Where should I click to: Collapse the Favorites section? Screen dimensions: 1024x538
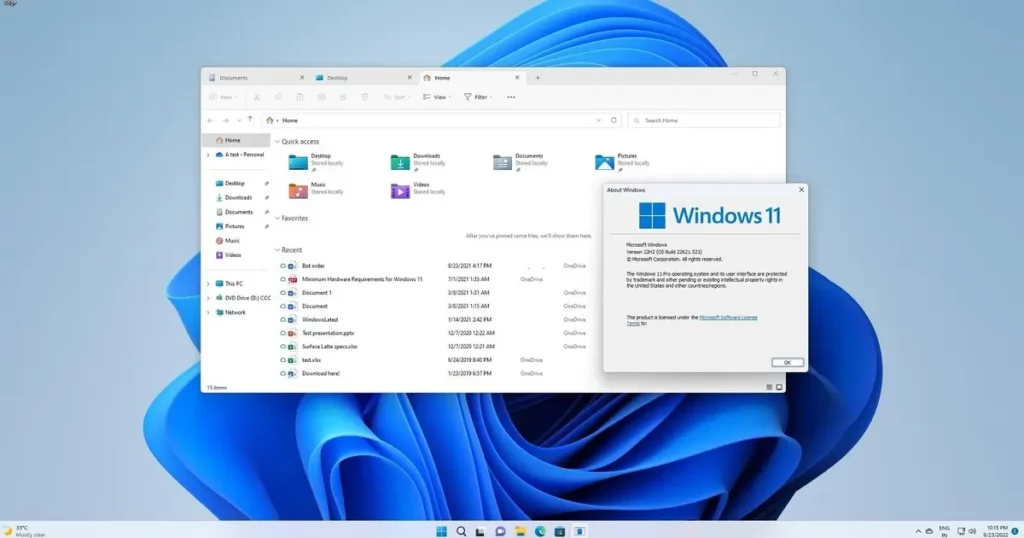click(278, 218)
